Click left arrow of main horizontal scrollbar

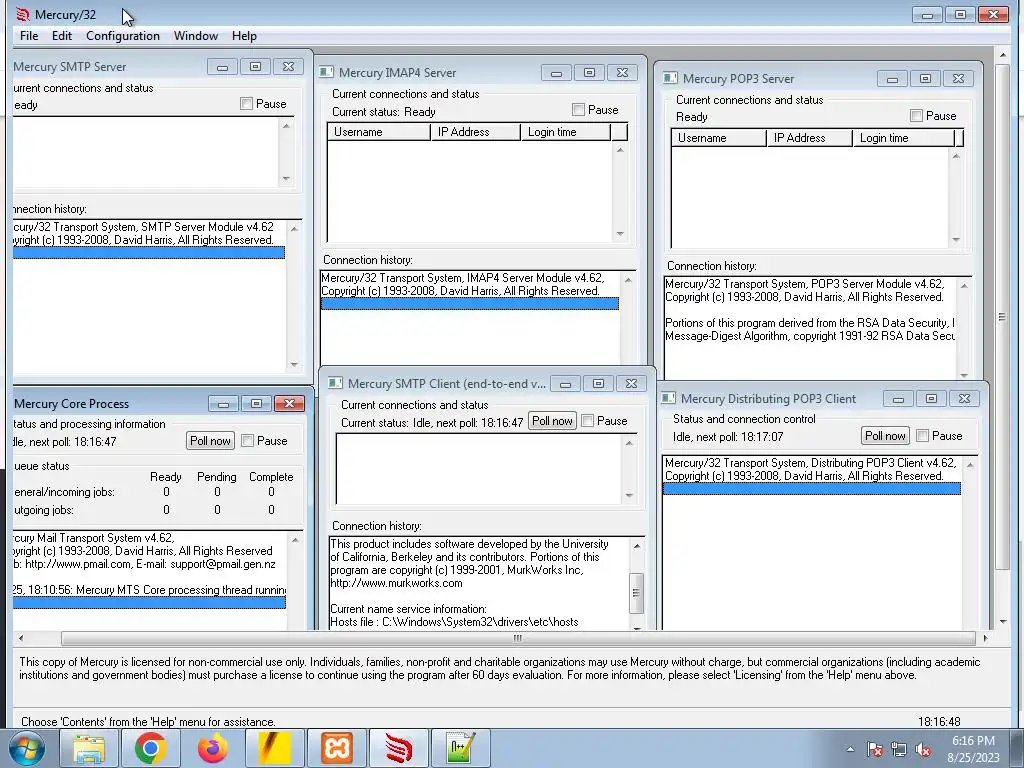[x=21, y=638]
